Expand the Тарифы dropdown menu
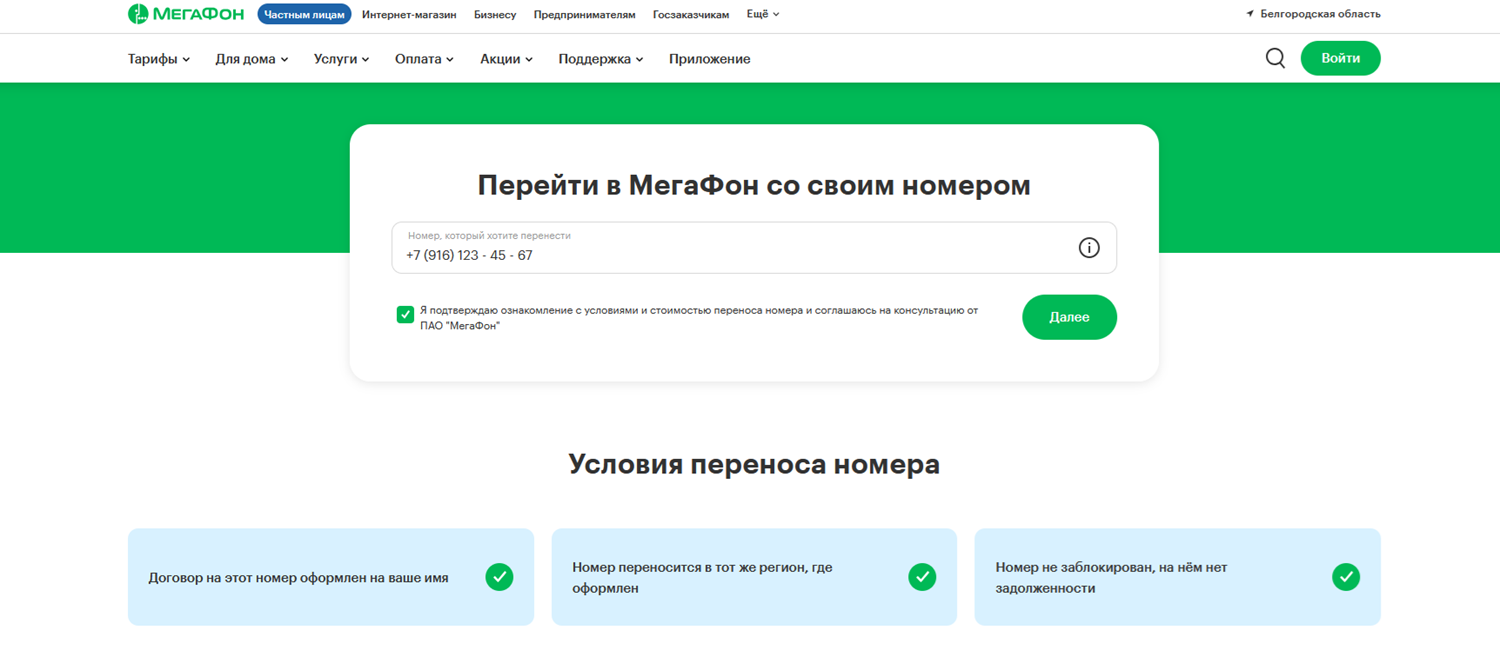The height and width of the screenshot is (670, 1500). pyautogui.click(x=159, y=59)
